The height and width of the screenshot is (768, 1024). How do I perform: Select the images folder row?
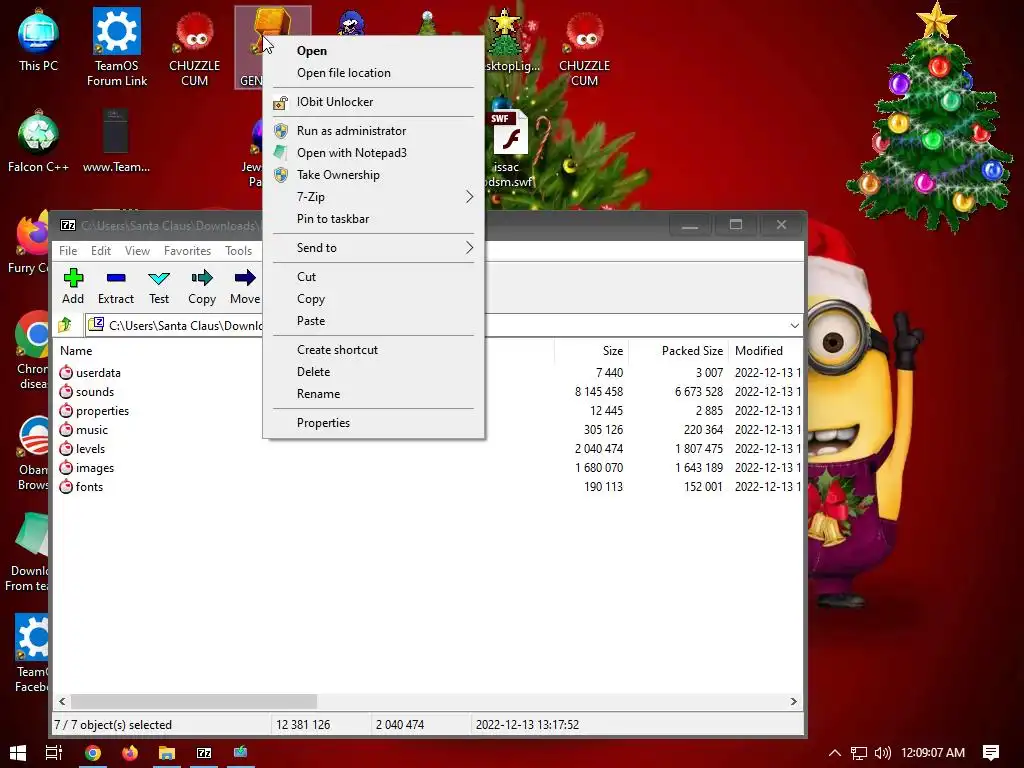[428, 468]
